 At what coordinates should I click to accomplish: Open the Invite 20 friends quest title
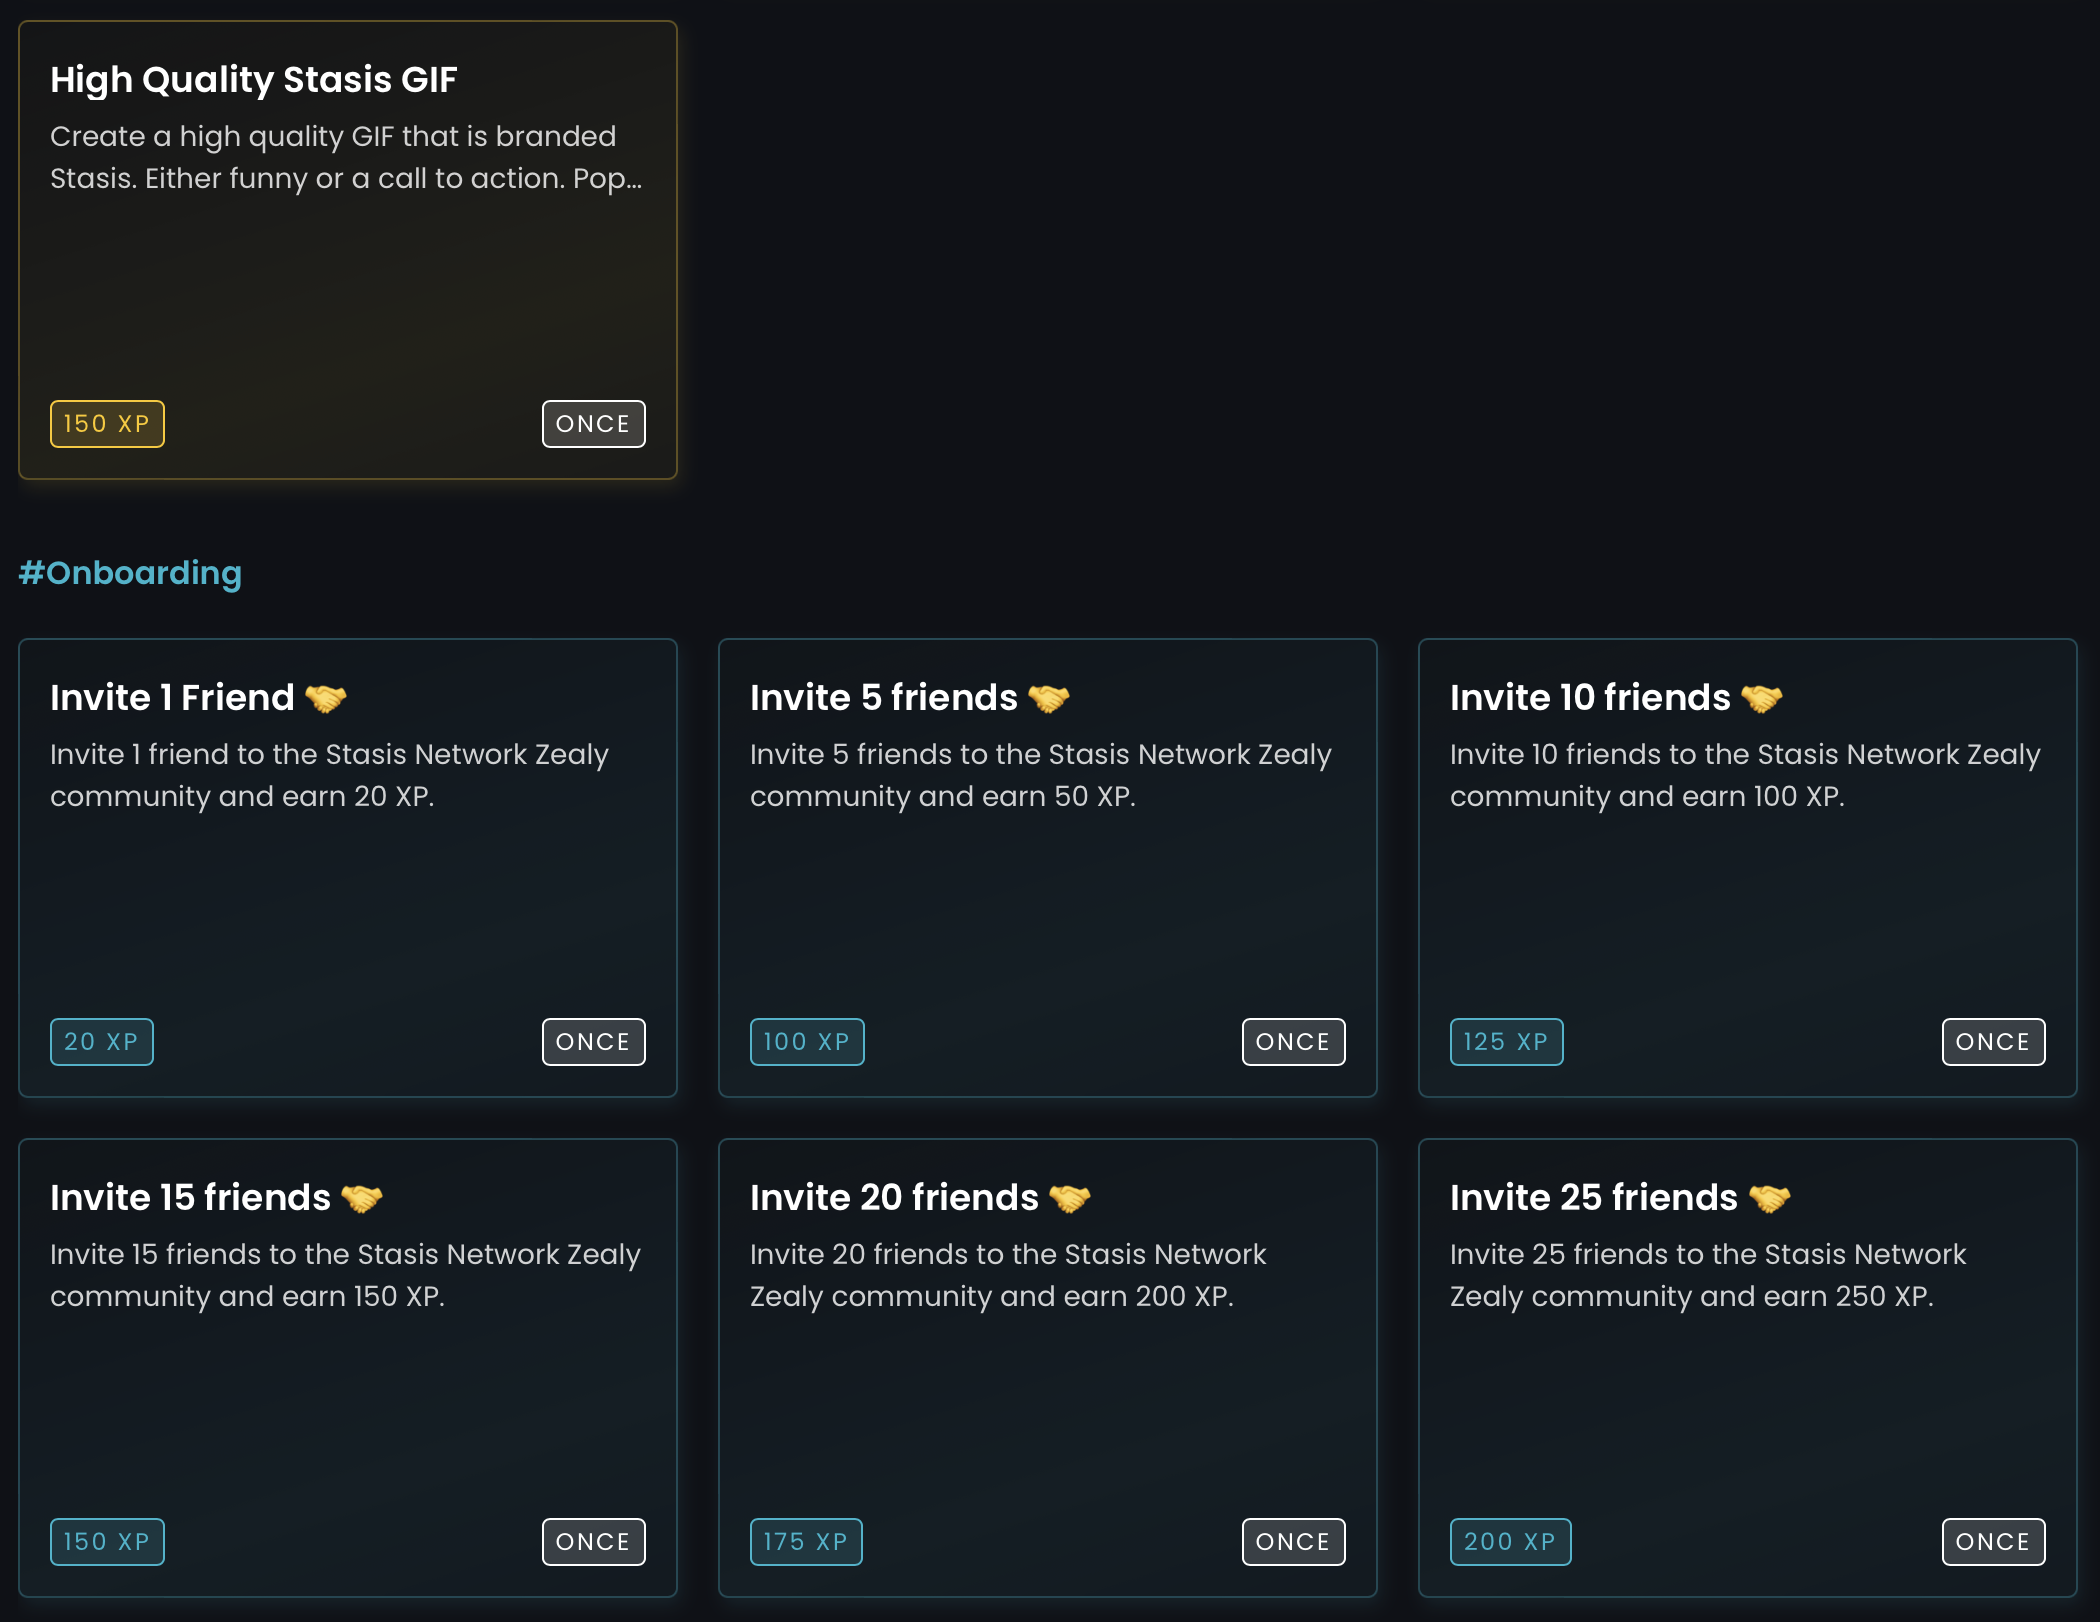(x=894, y=1197)
